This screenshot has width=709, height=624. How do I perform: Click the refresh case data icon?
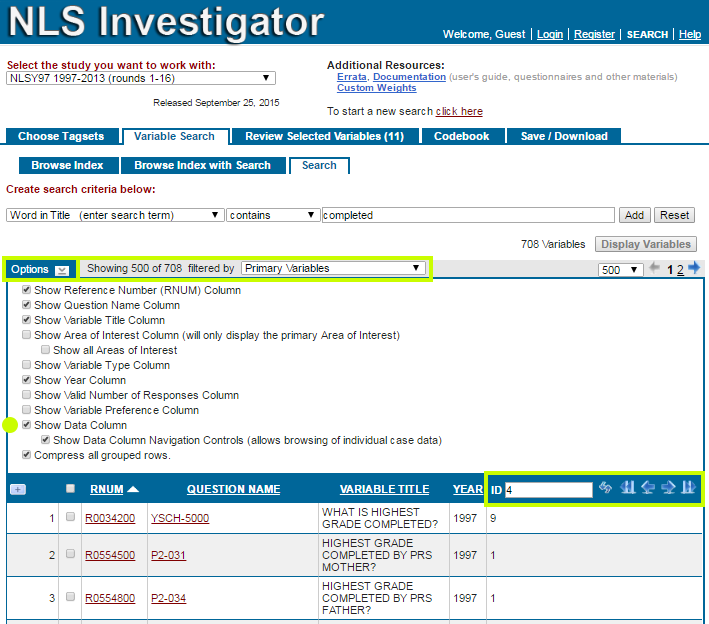click(x=605, y=487)
